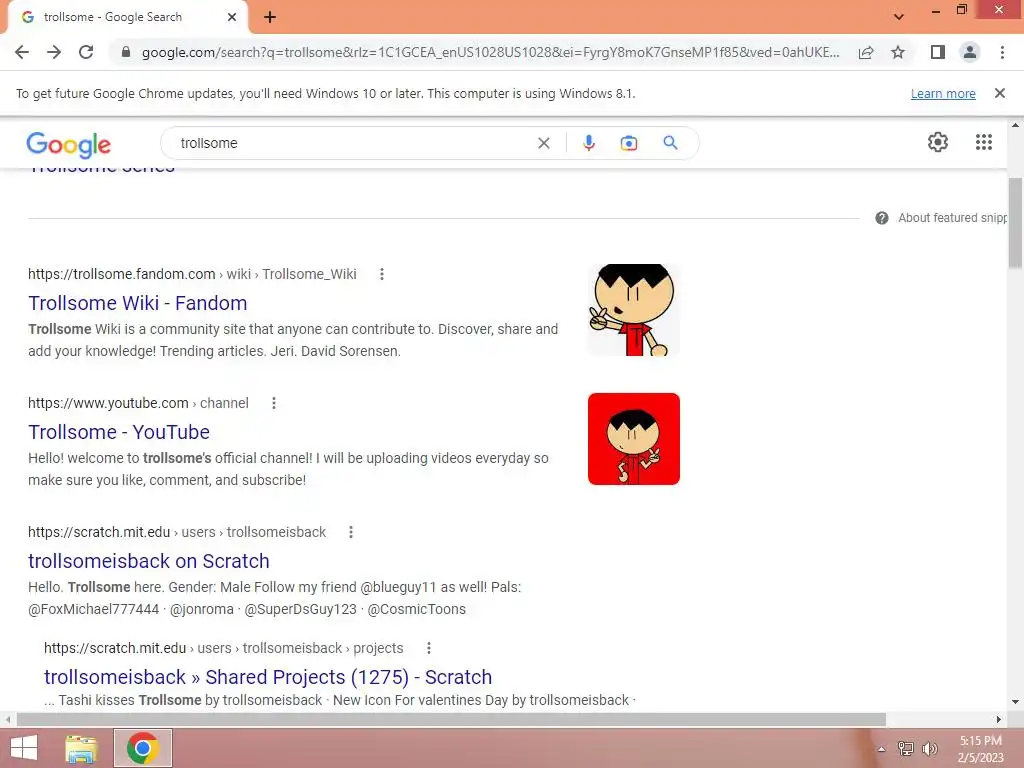Click the address bar URL
Screen dimensions: 1024x768
pos(490,52)
